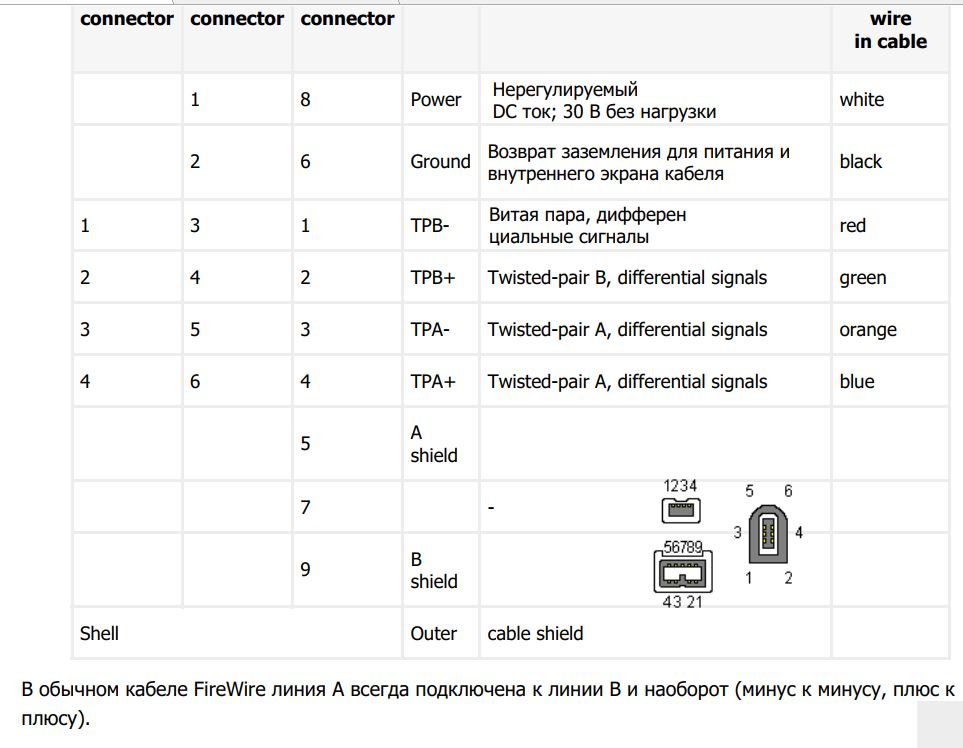This screenshot has width=963, height=748.
Task: Click the "cable shield" description text
Action: [x=535, y=633]
